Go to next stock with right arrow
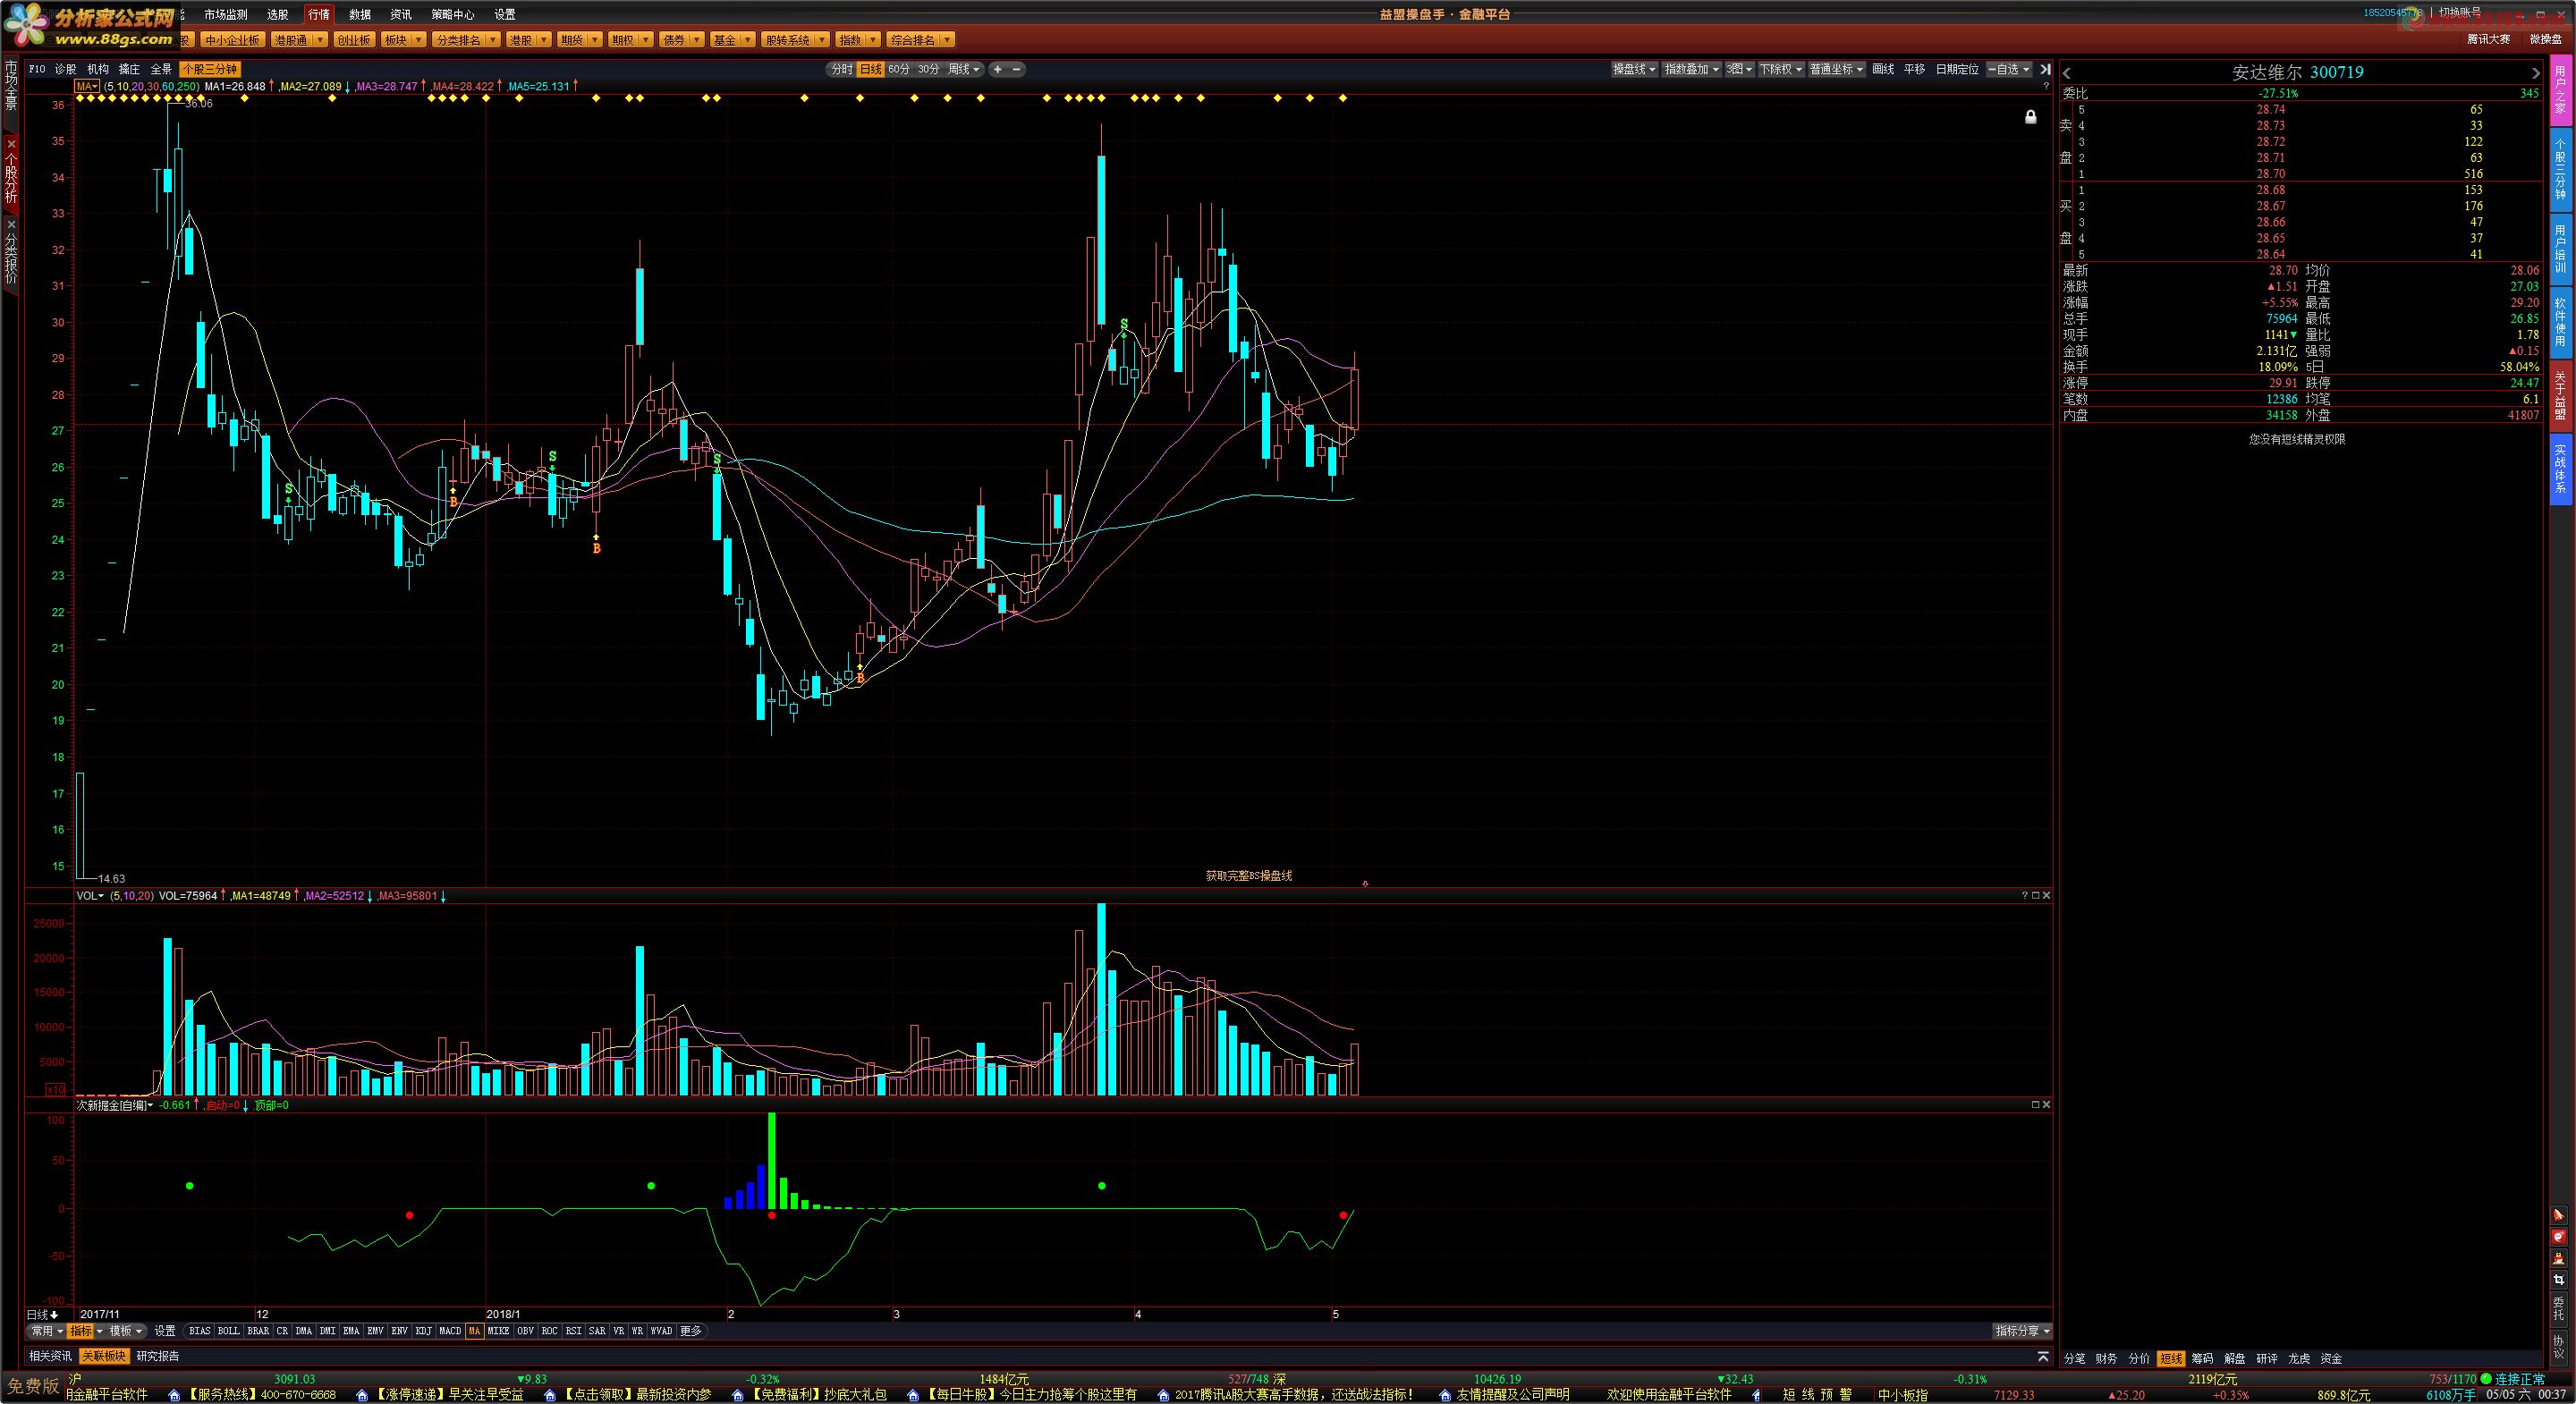The image size is (2576, 1404). [x=2535, y=73]
